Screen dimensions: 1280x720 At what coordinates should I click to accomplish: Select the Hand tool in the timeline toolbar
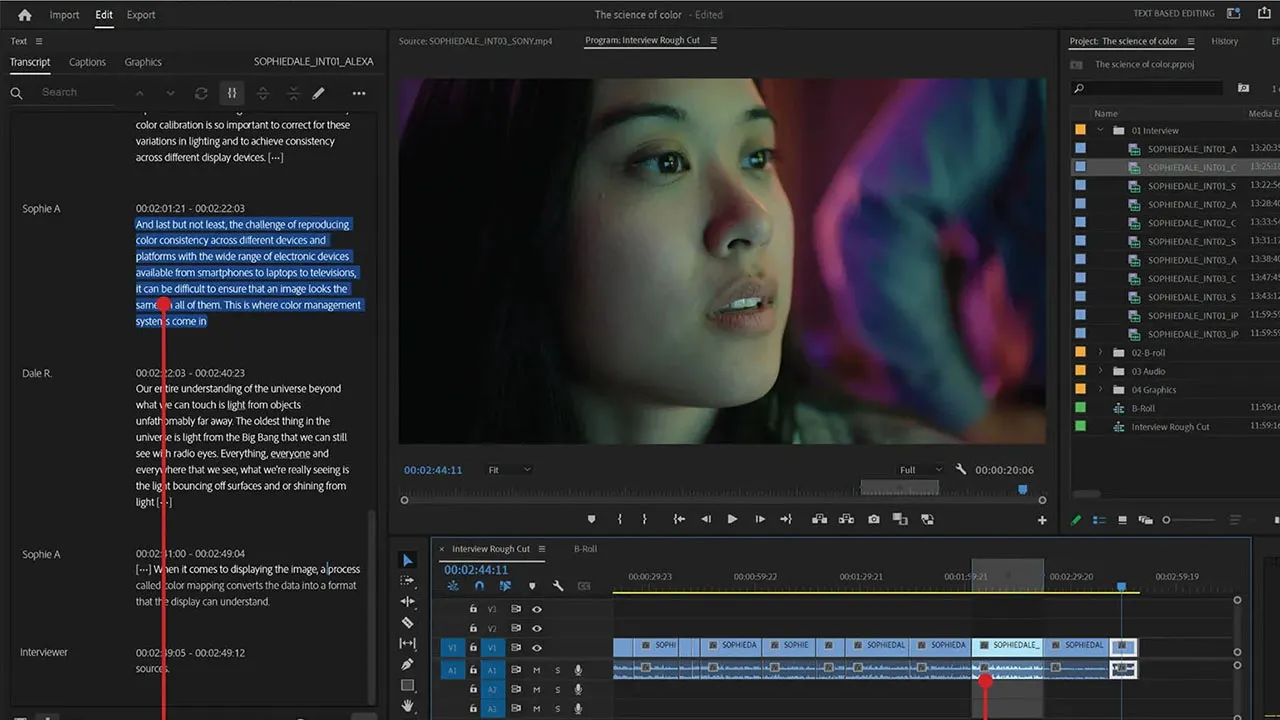click(x=407, y=706)
